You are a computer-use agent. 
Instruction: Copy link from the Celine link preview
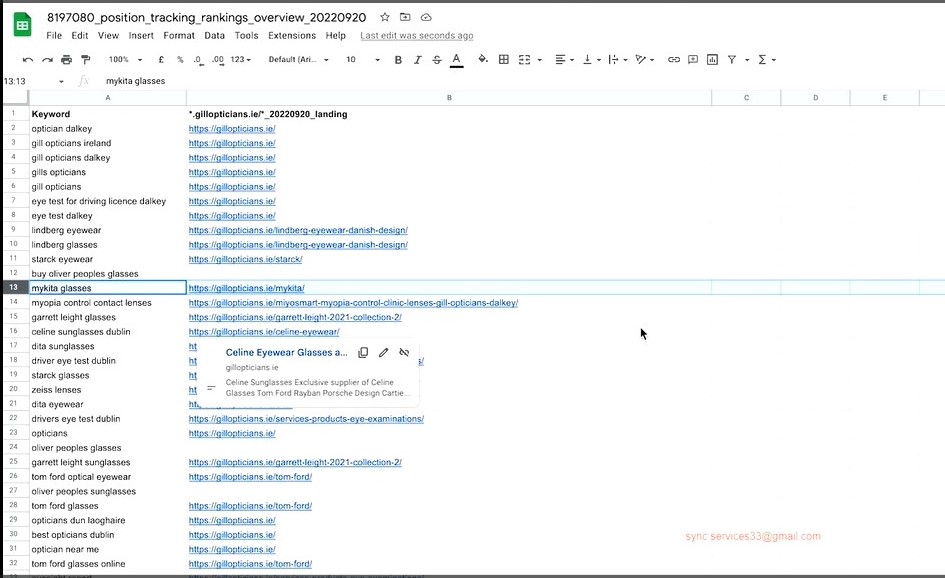pyautogui.click(x=363, y=353)
